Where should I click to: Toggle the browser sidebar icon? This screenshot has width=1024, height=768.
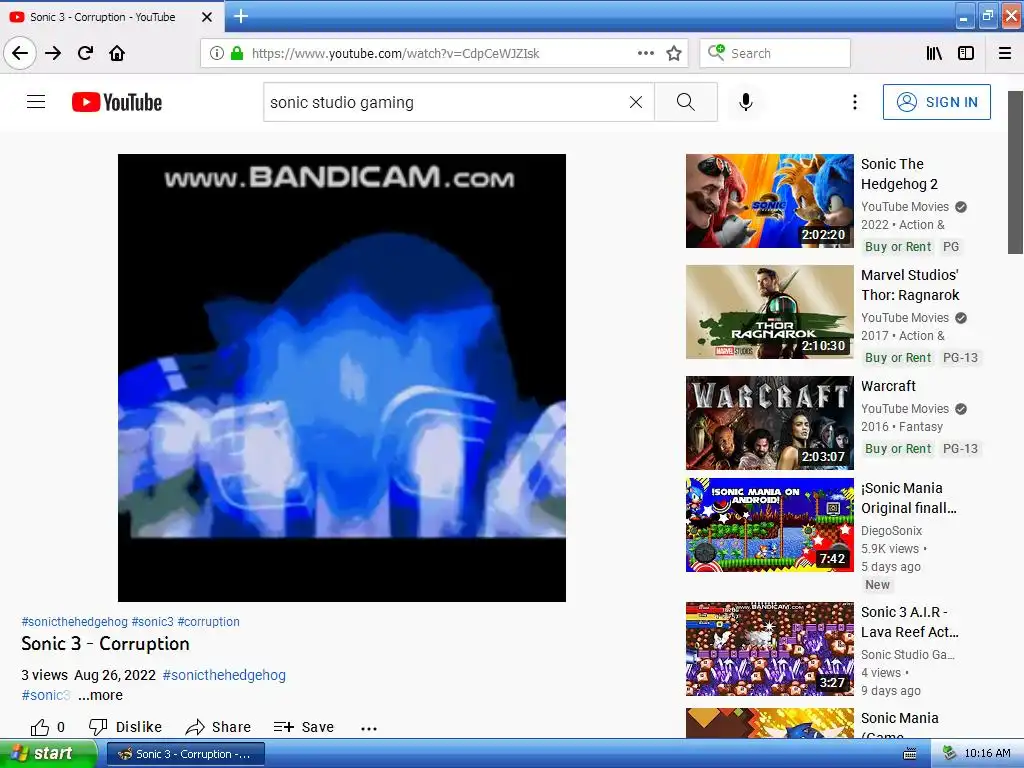coord(966,53)
